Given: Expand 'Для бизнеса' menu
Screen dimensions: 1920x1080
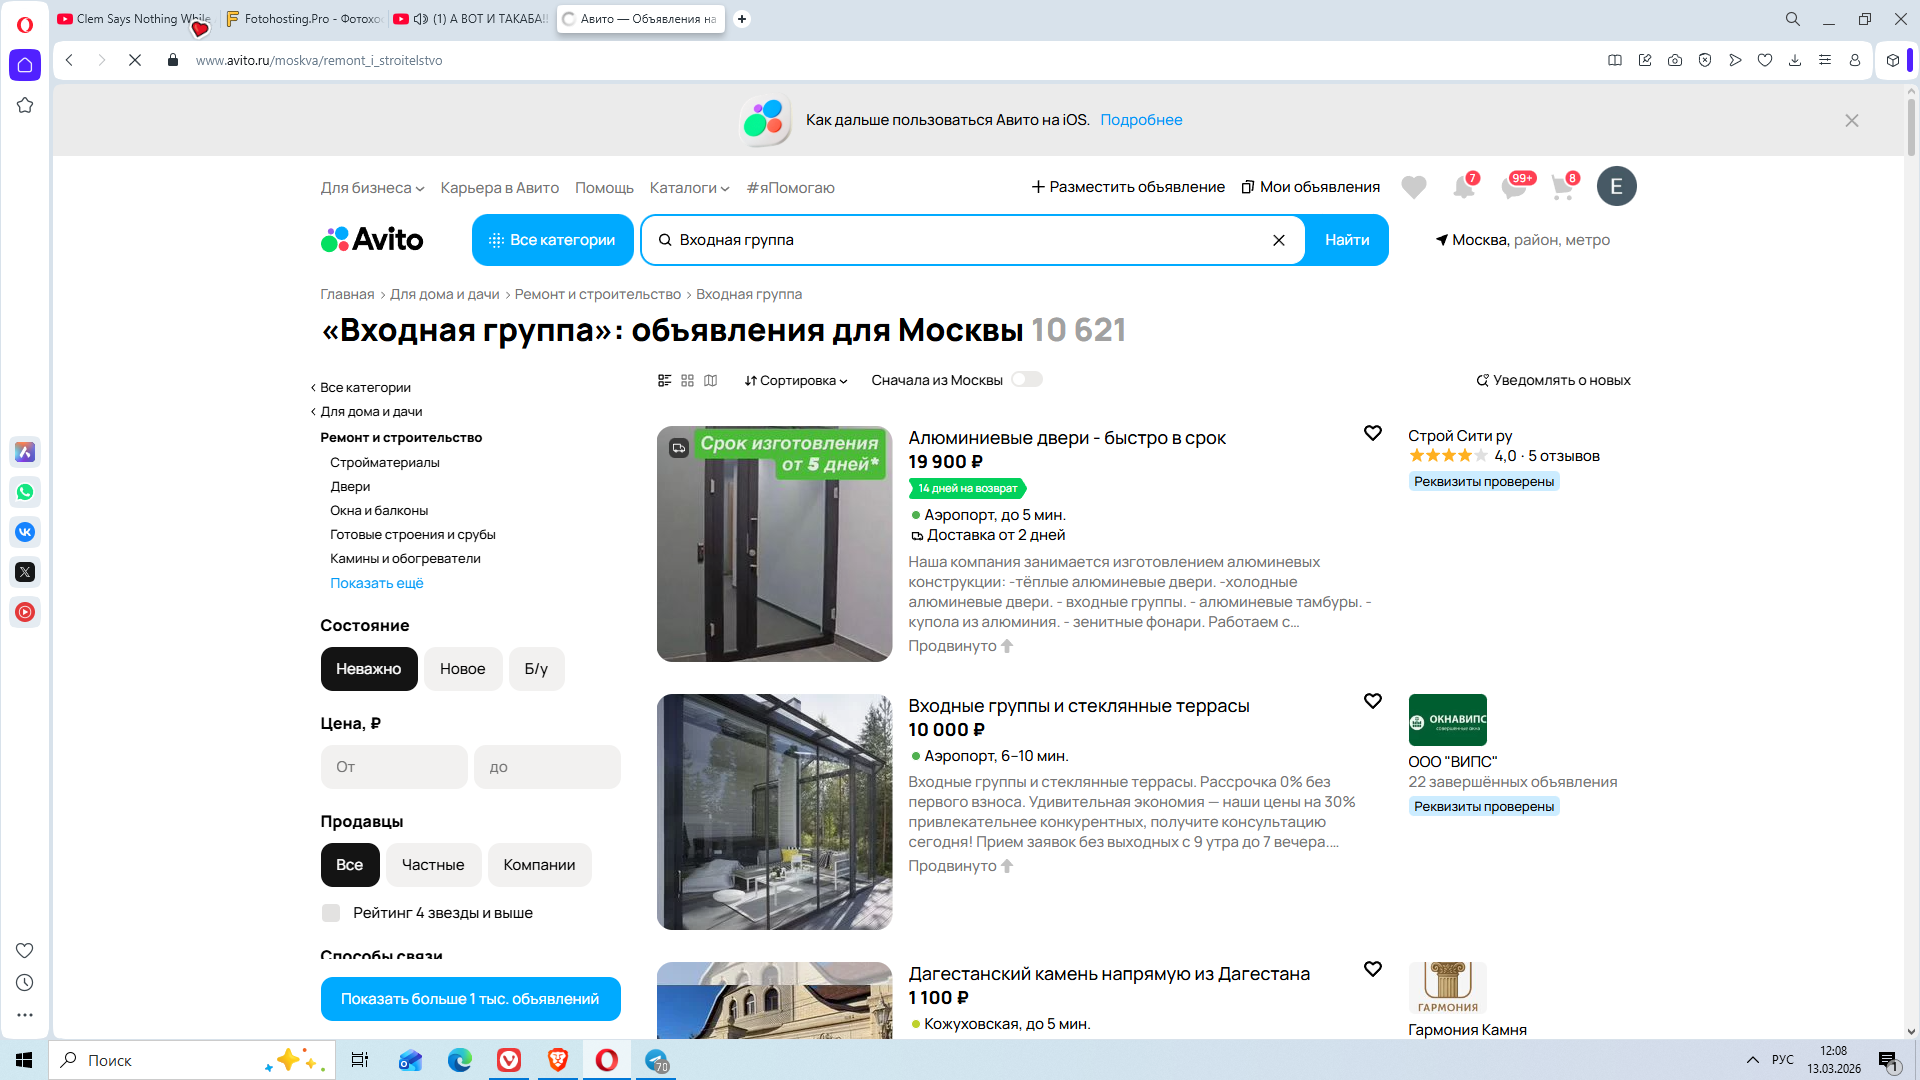Looking at the screenshot, I should coord(372,188).
